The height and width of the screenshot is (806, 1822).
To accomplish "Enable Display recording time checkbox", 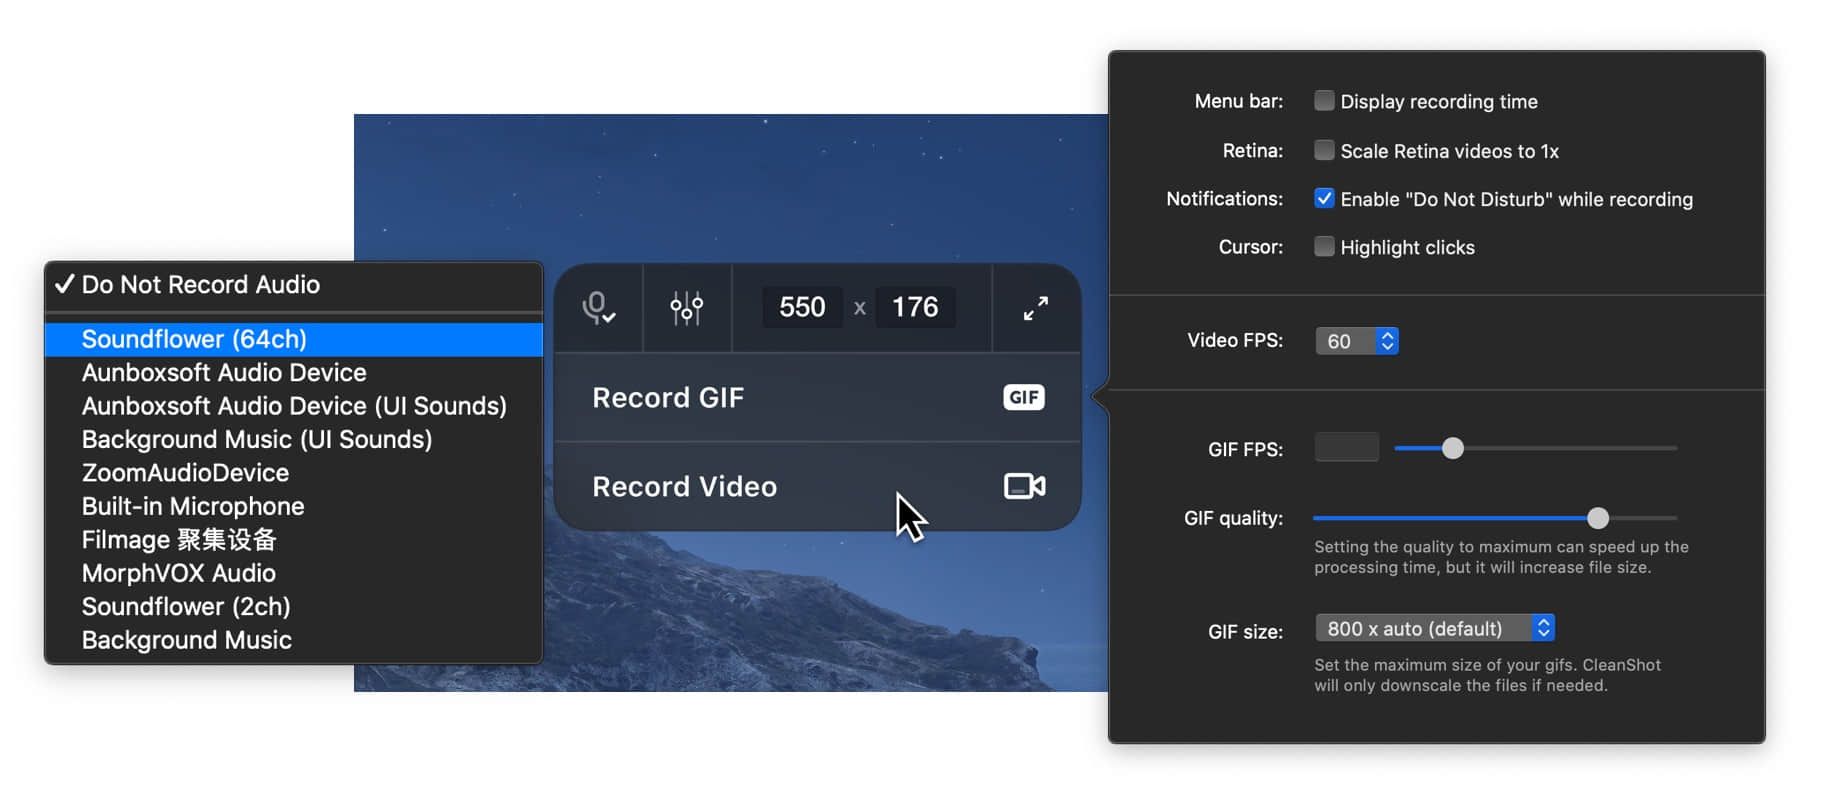I will coord(1324,100).
